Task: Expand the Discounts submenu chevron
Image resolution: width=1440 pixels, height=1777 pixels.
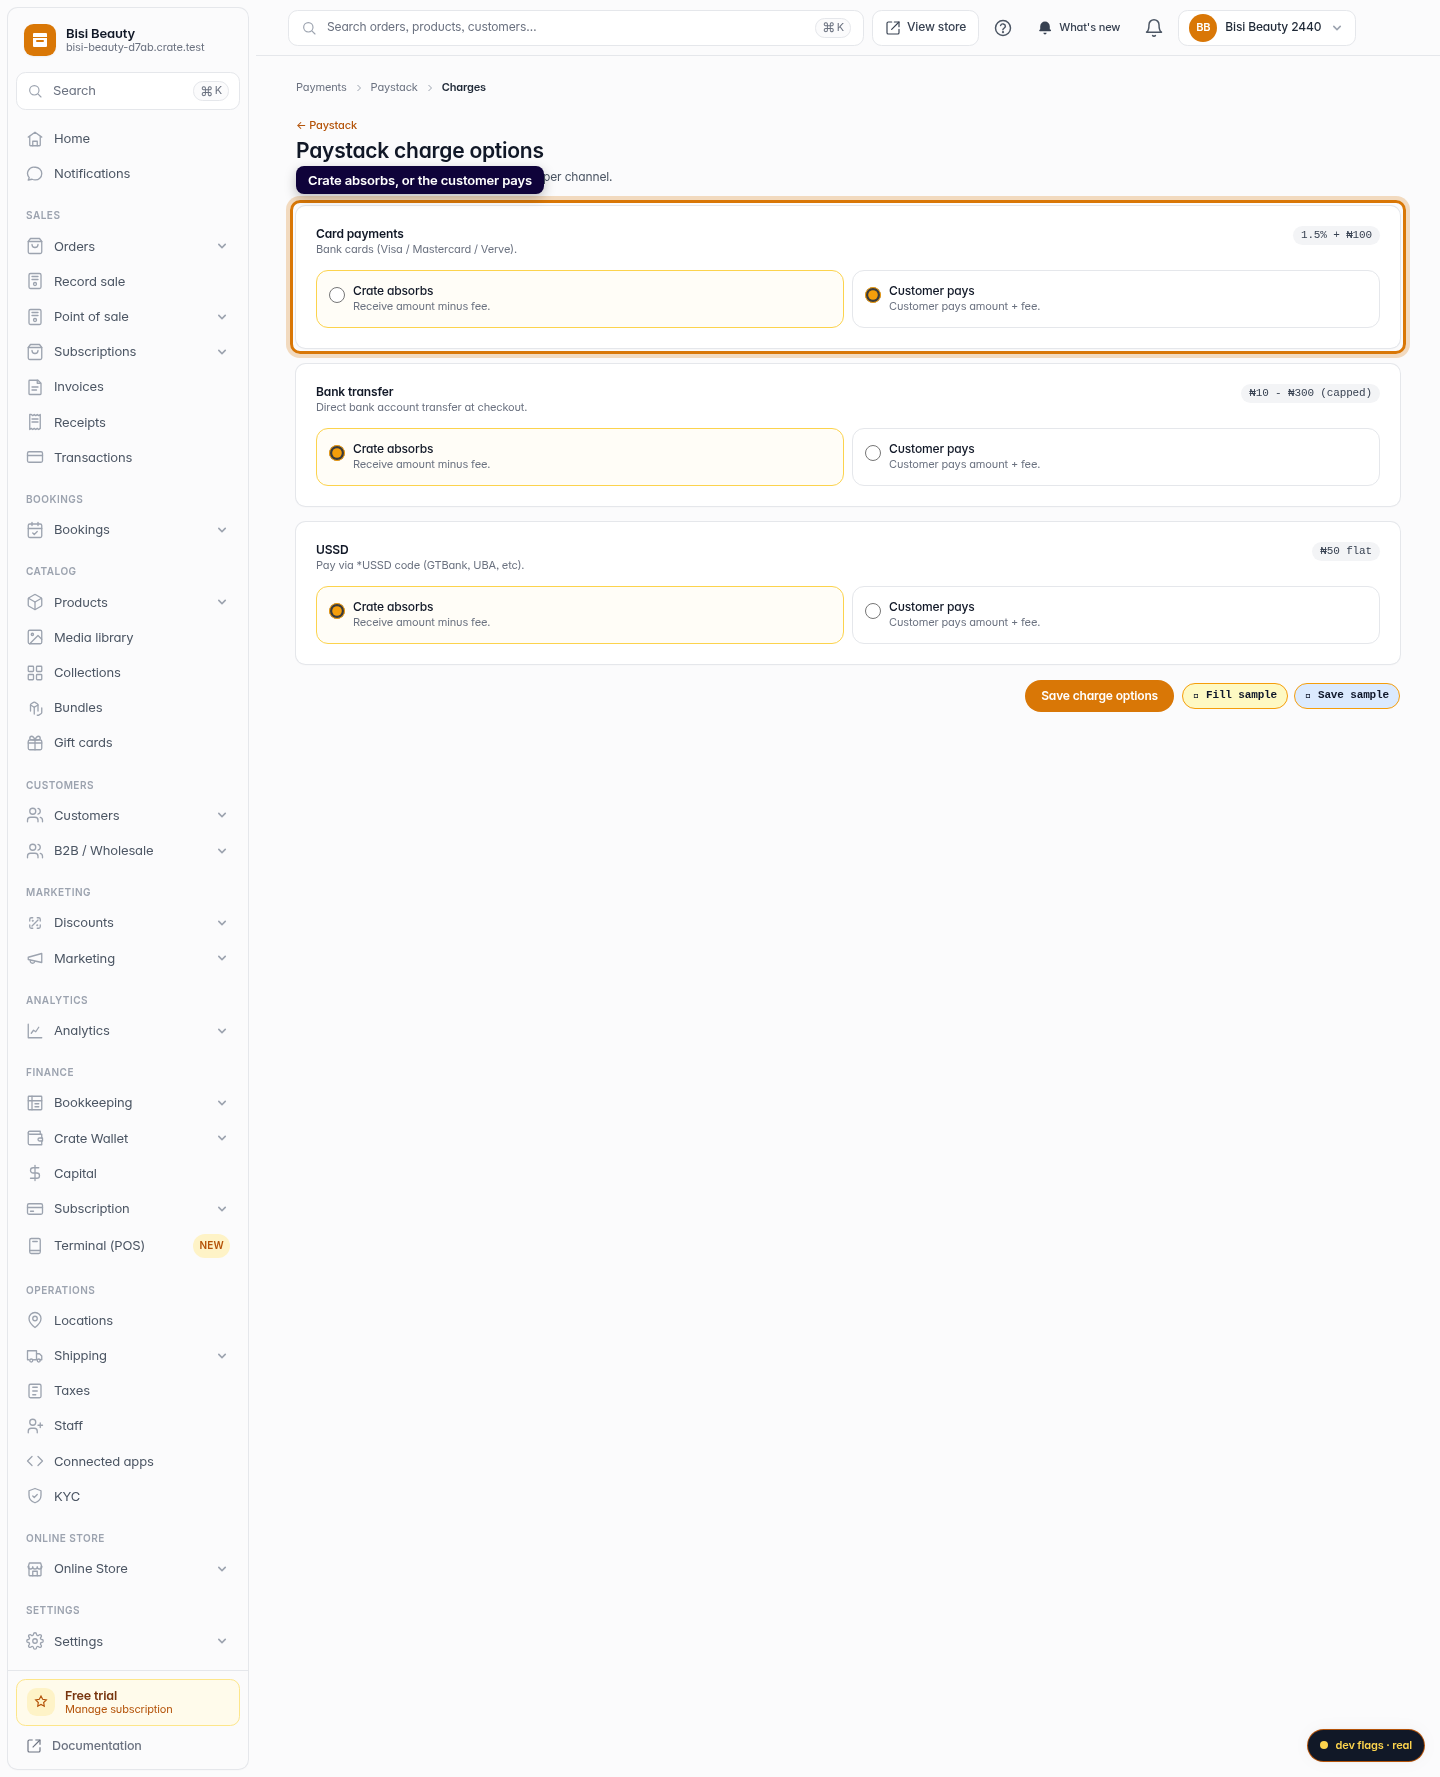Action: click(222, 923)
